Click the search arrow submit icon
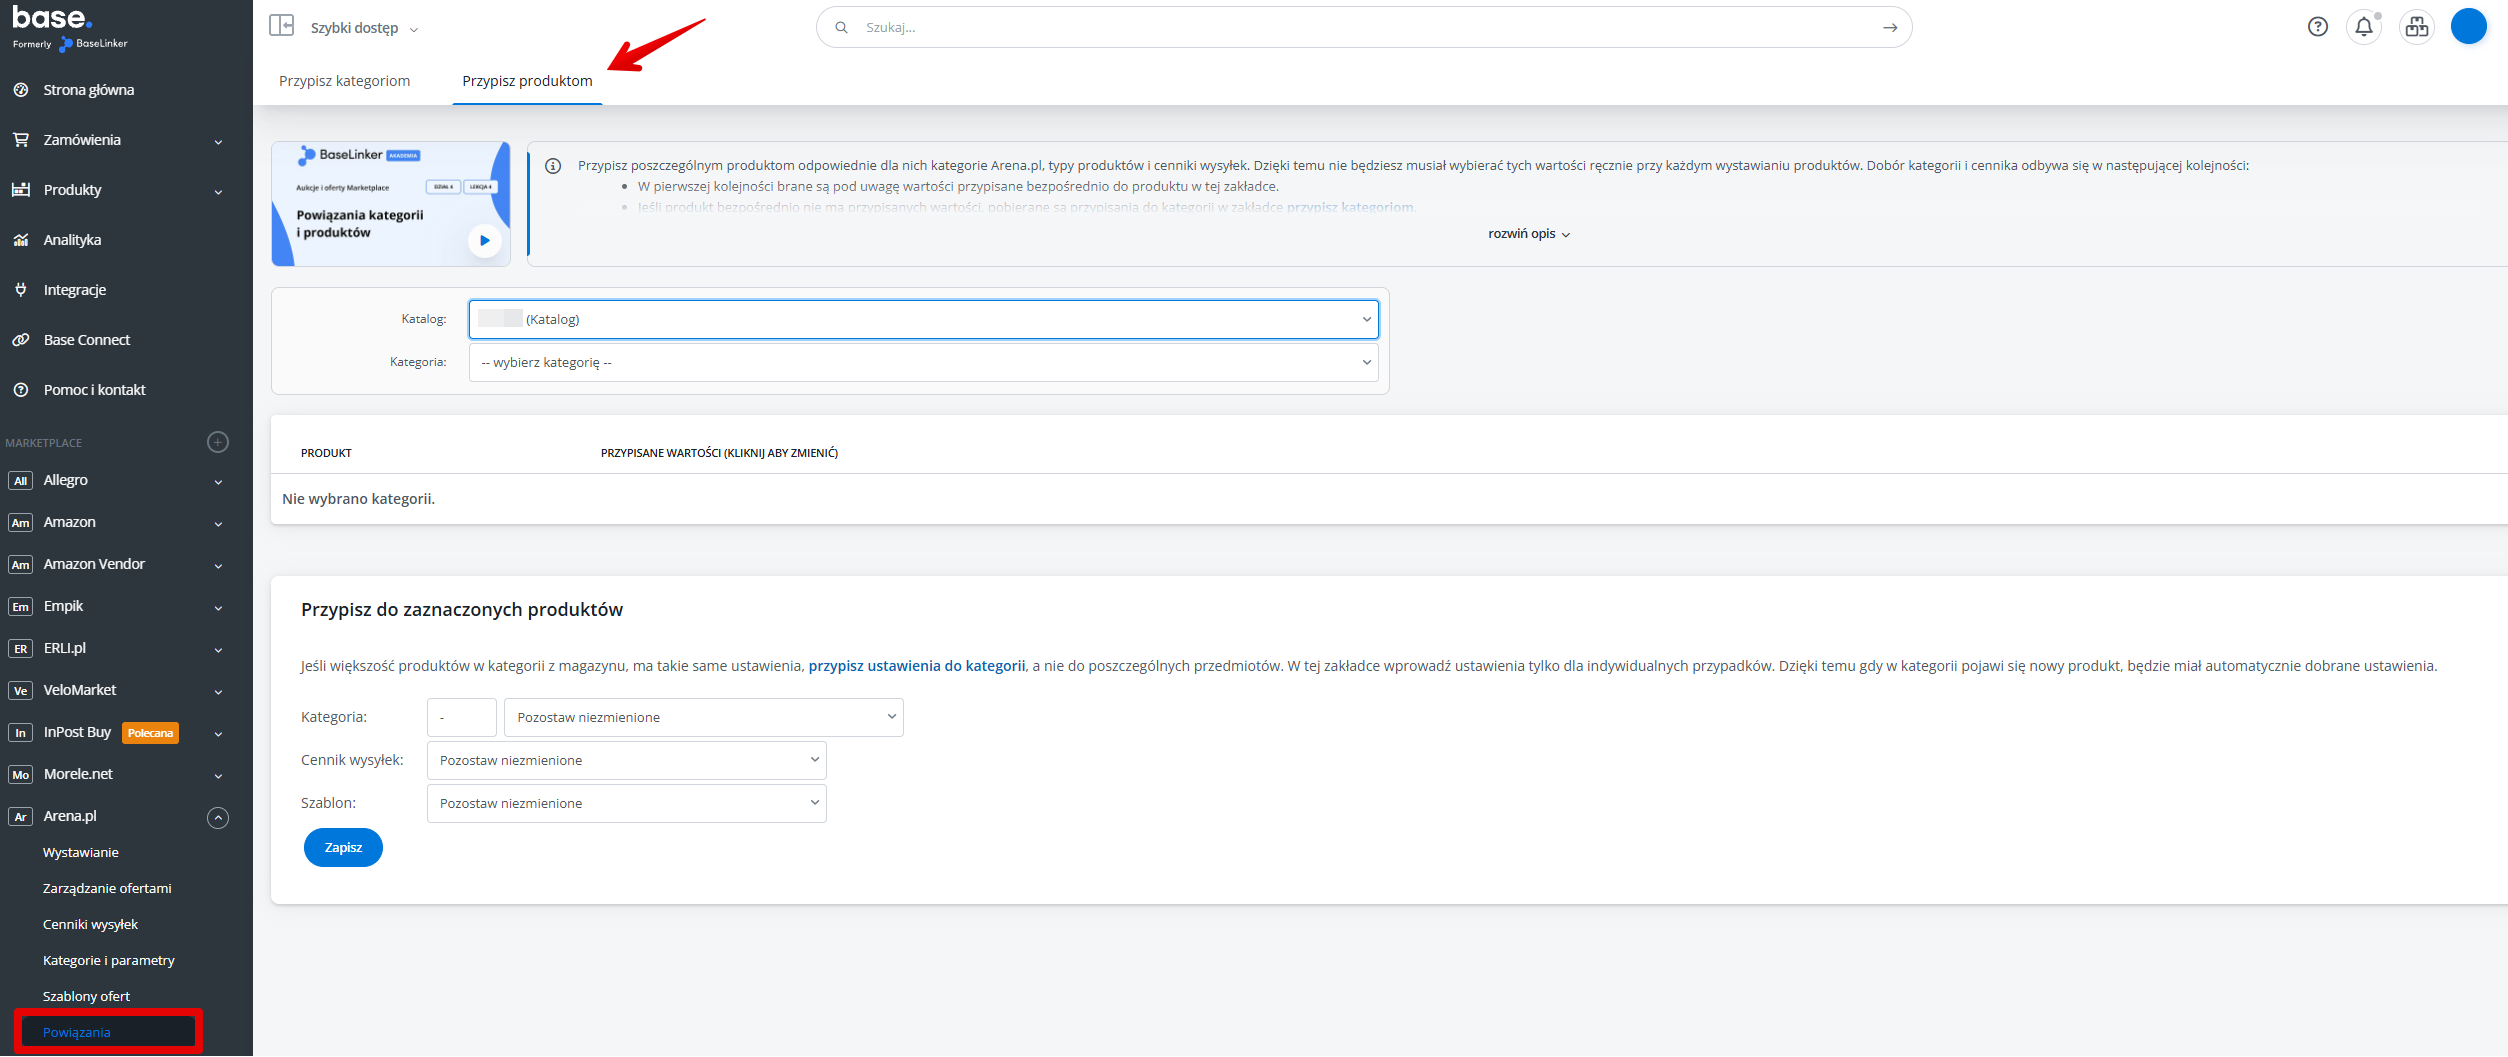Image resolution: width=2508 pixels, height=1057 pixels. [1889, 28]
